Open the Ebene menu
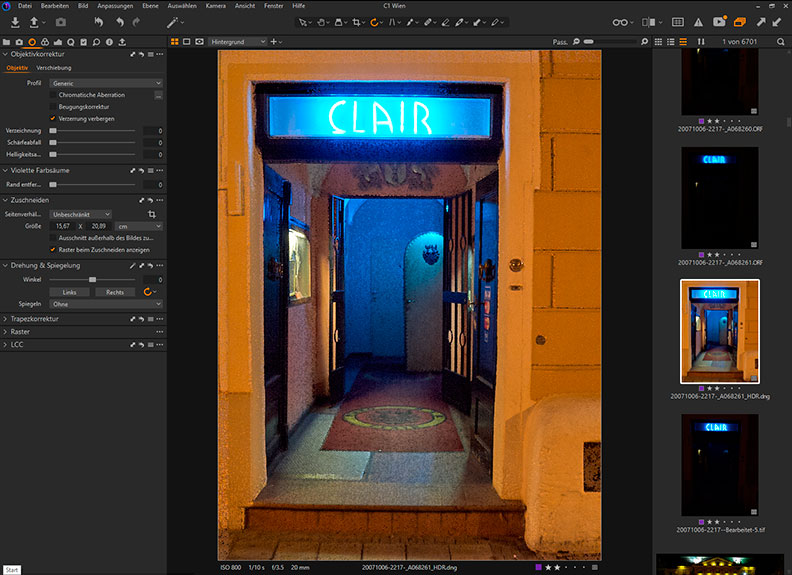Screen dimensions: 792x575 coord(150,6)
